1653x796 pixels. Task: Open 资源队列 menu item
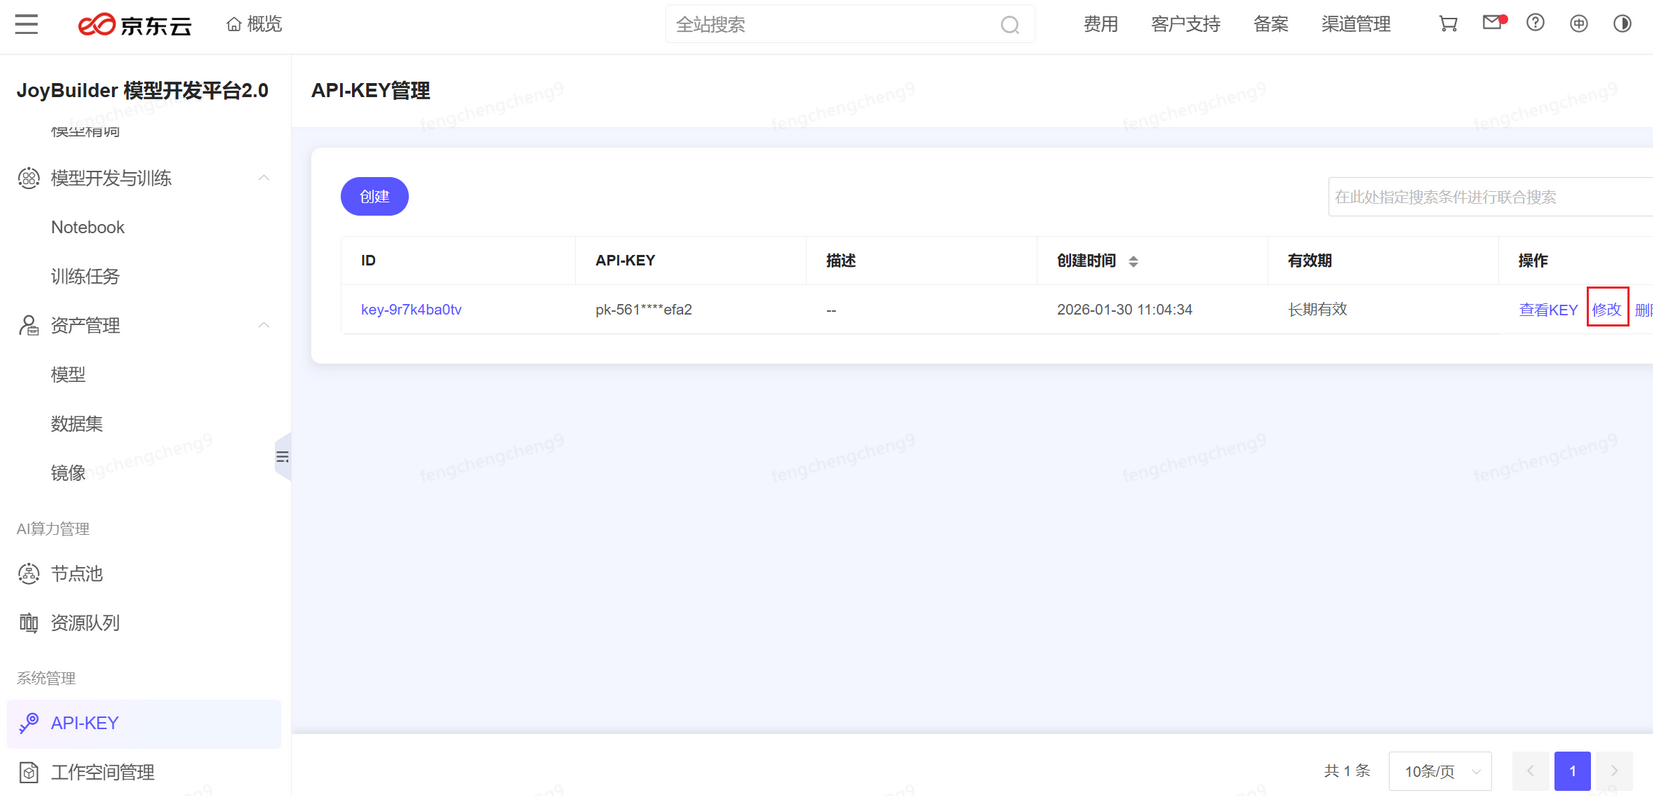85,622
